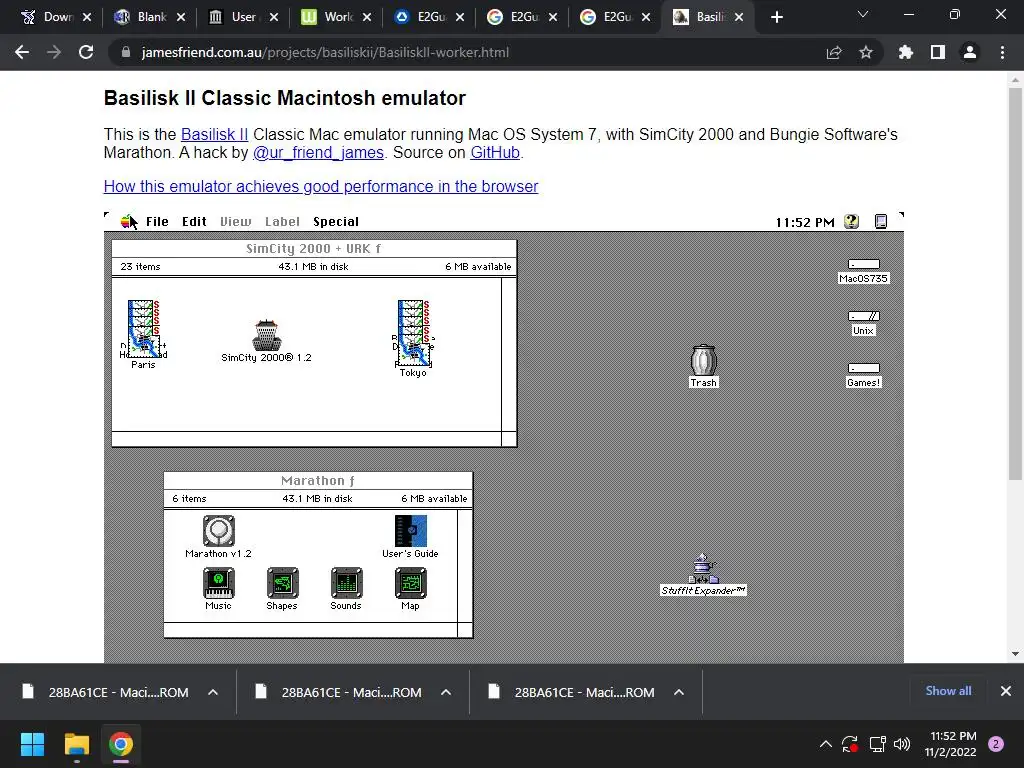This screenshot has height=768, width=1024.
Task: Open the User's Guide icon
Action: (x=411, y=531)
